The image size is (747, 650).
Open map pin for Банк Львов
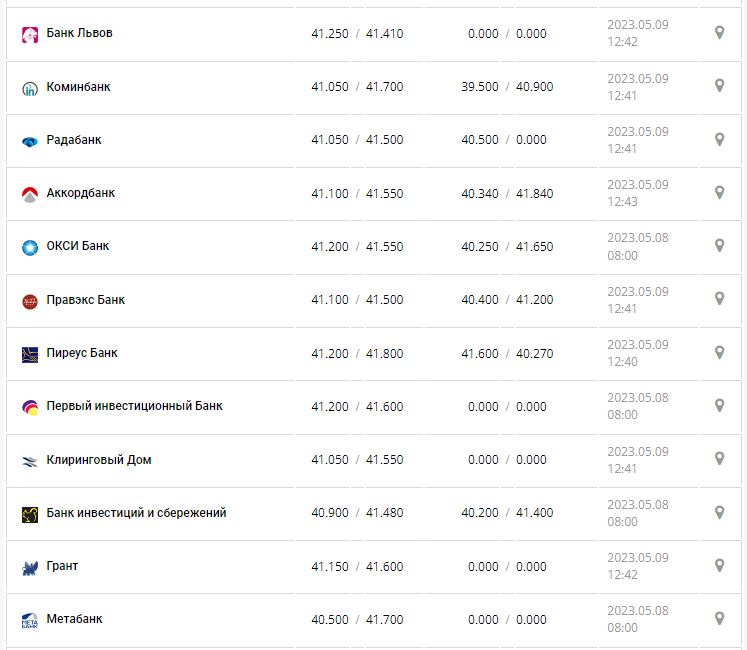[719, 33]
